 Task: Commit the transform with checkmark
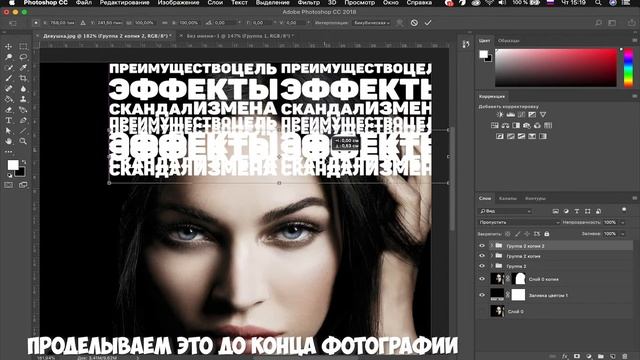[x=427, y=23]
